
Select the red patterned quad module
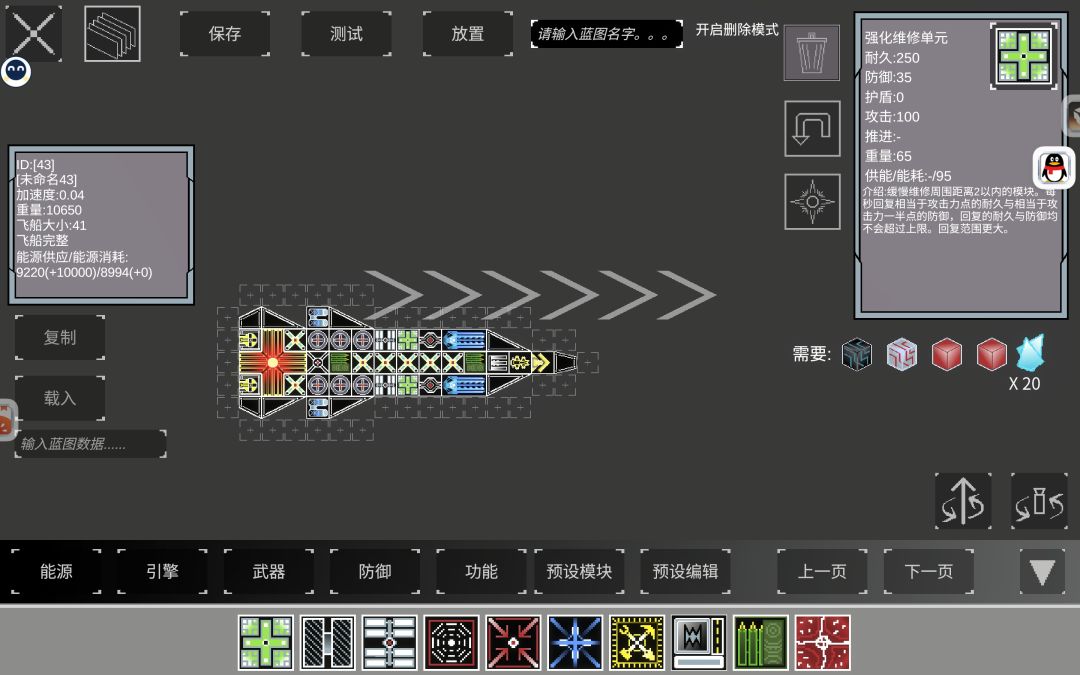pyautogui.click(x=822, y=643)
